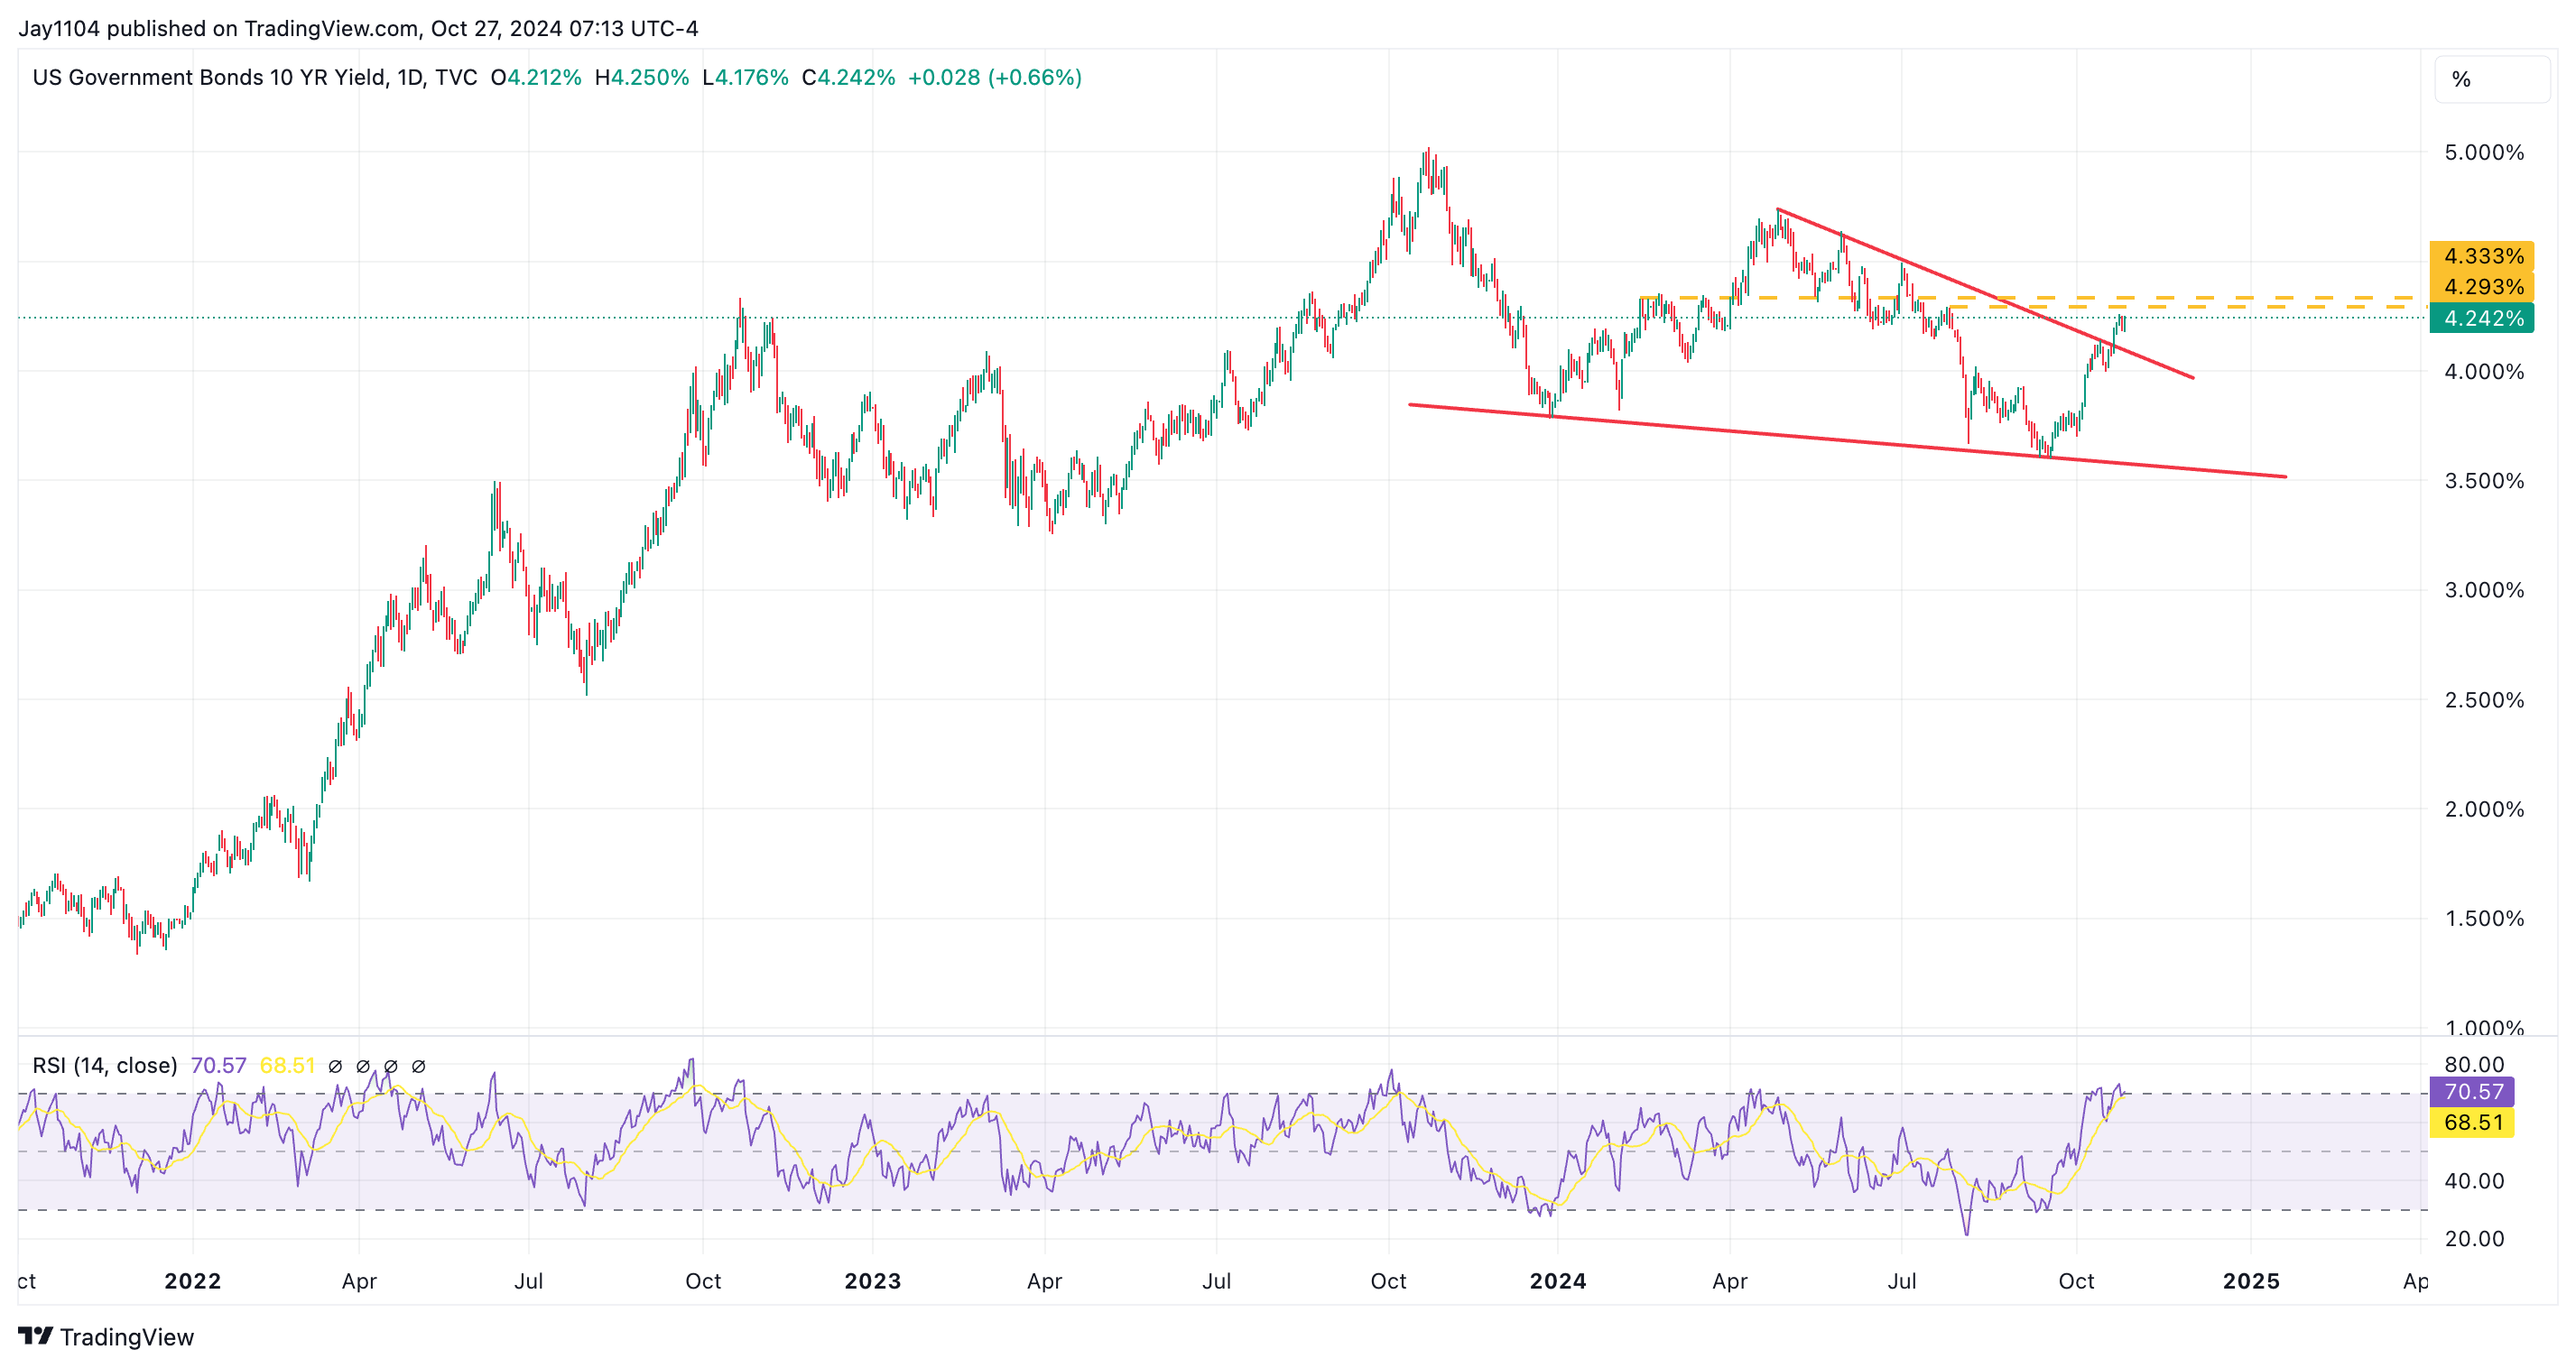The height and width of the screenshot is (1368, 2576).
Task: Click the 2.000% price axis label
Action: coord(2484,808)
